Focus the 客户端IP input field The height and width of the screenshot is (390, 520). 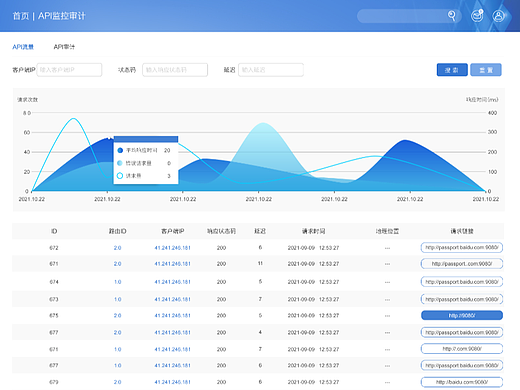coord(69,70)
